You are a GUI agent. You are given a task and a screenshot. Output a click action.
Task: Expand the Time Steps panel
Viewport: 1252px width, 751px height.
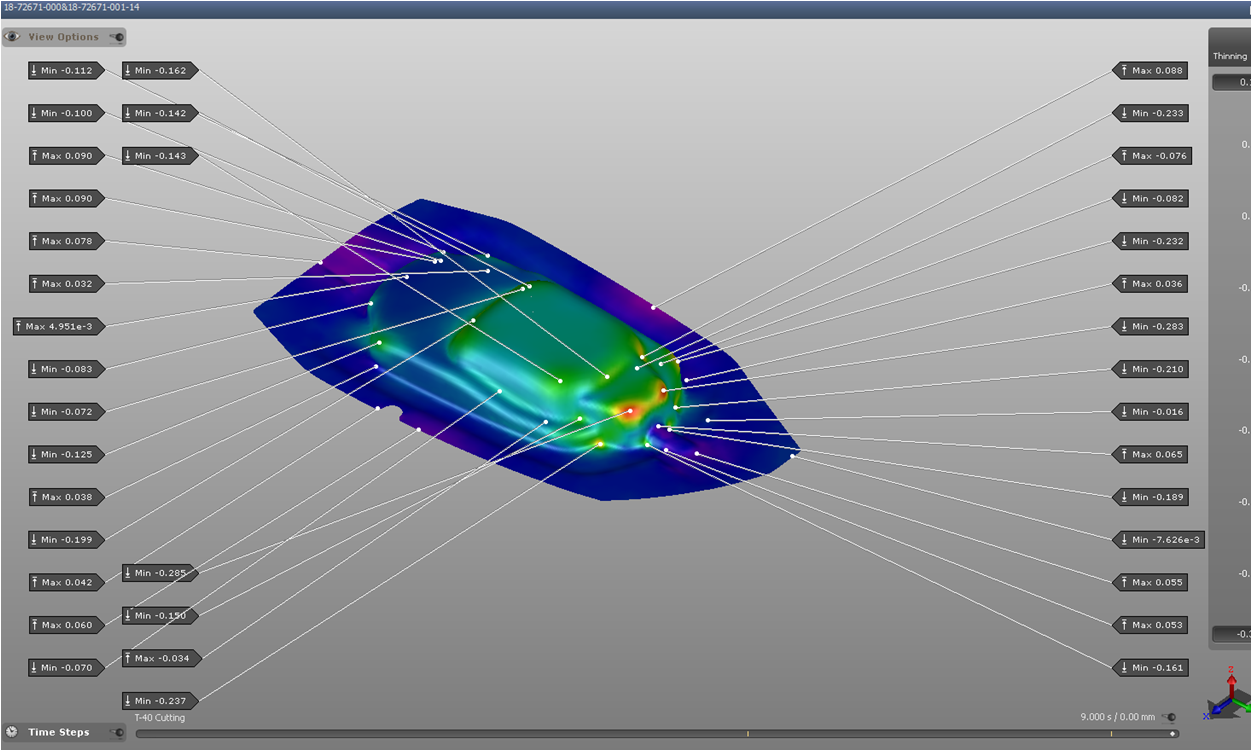pos(58,732)
